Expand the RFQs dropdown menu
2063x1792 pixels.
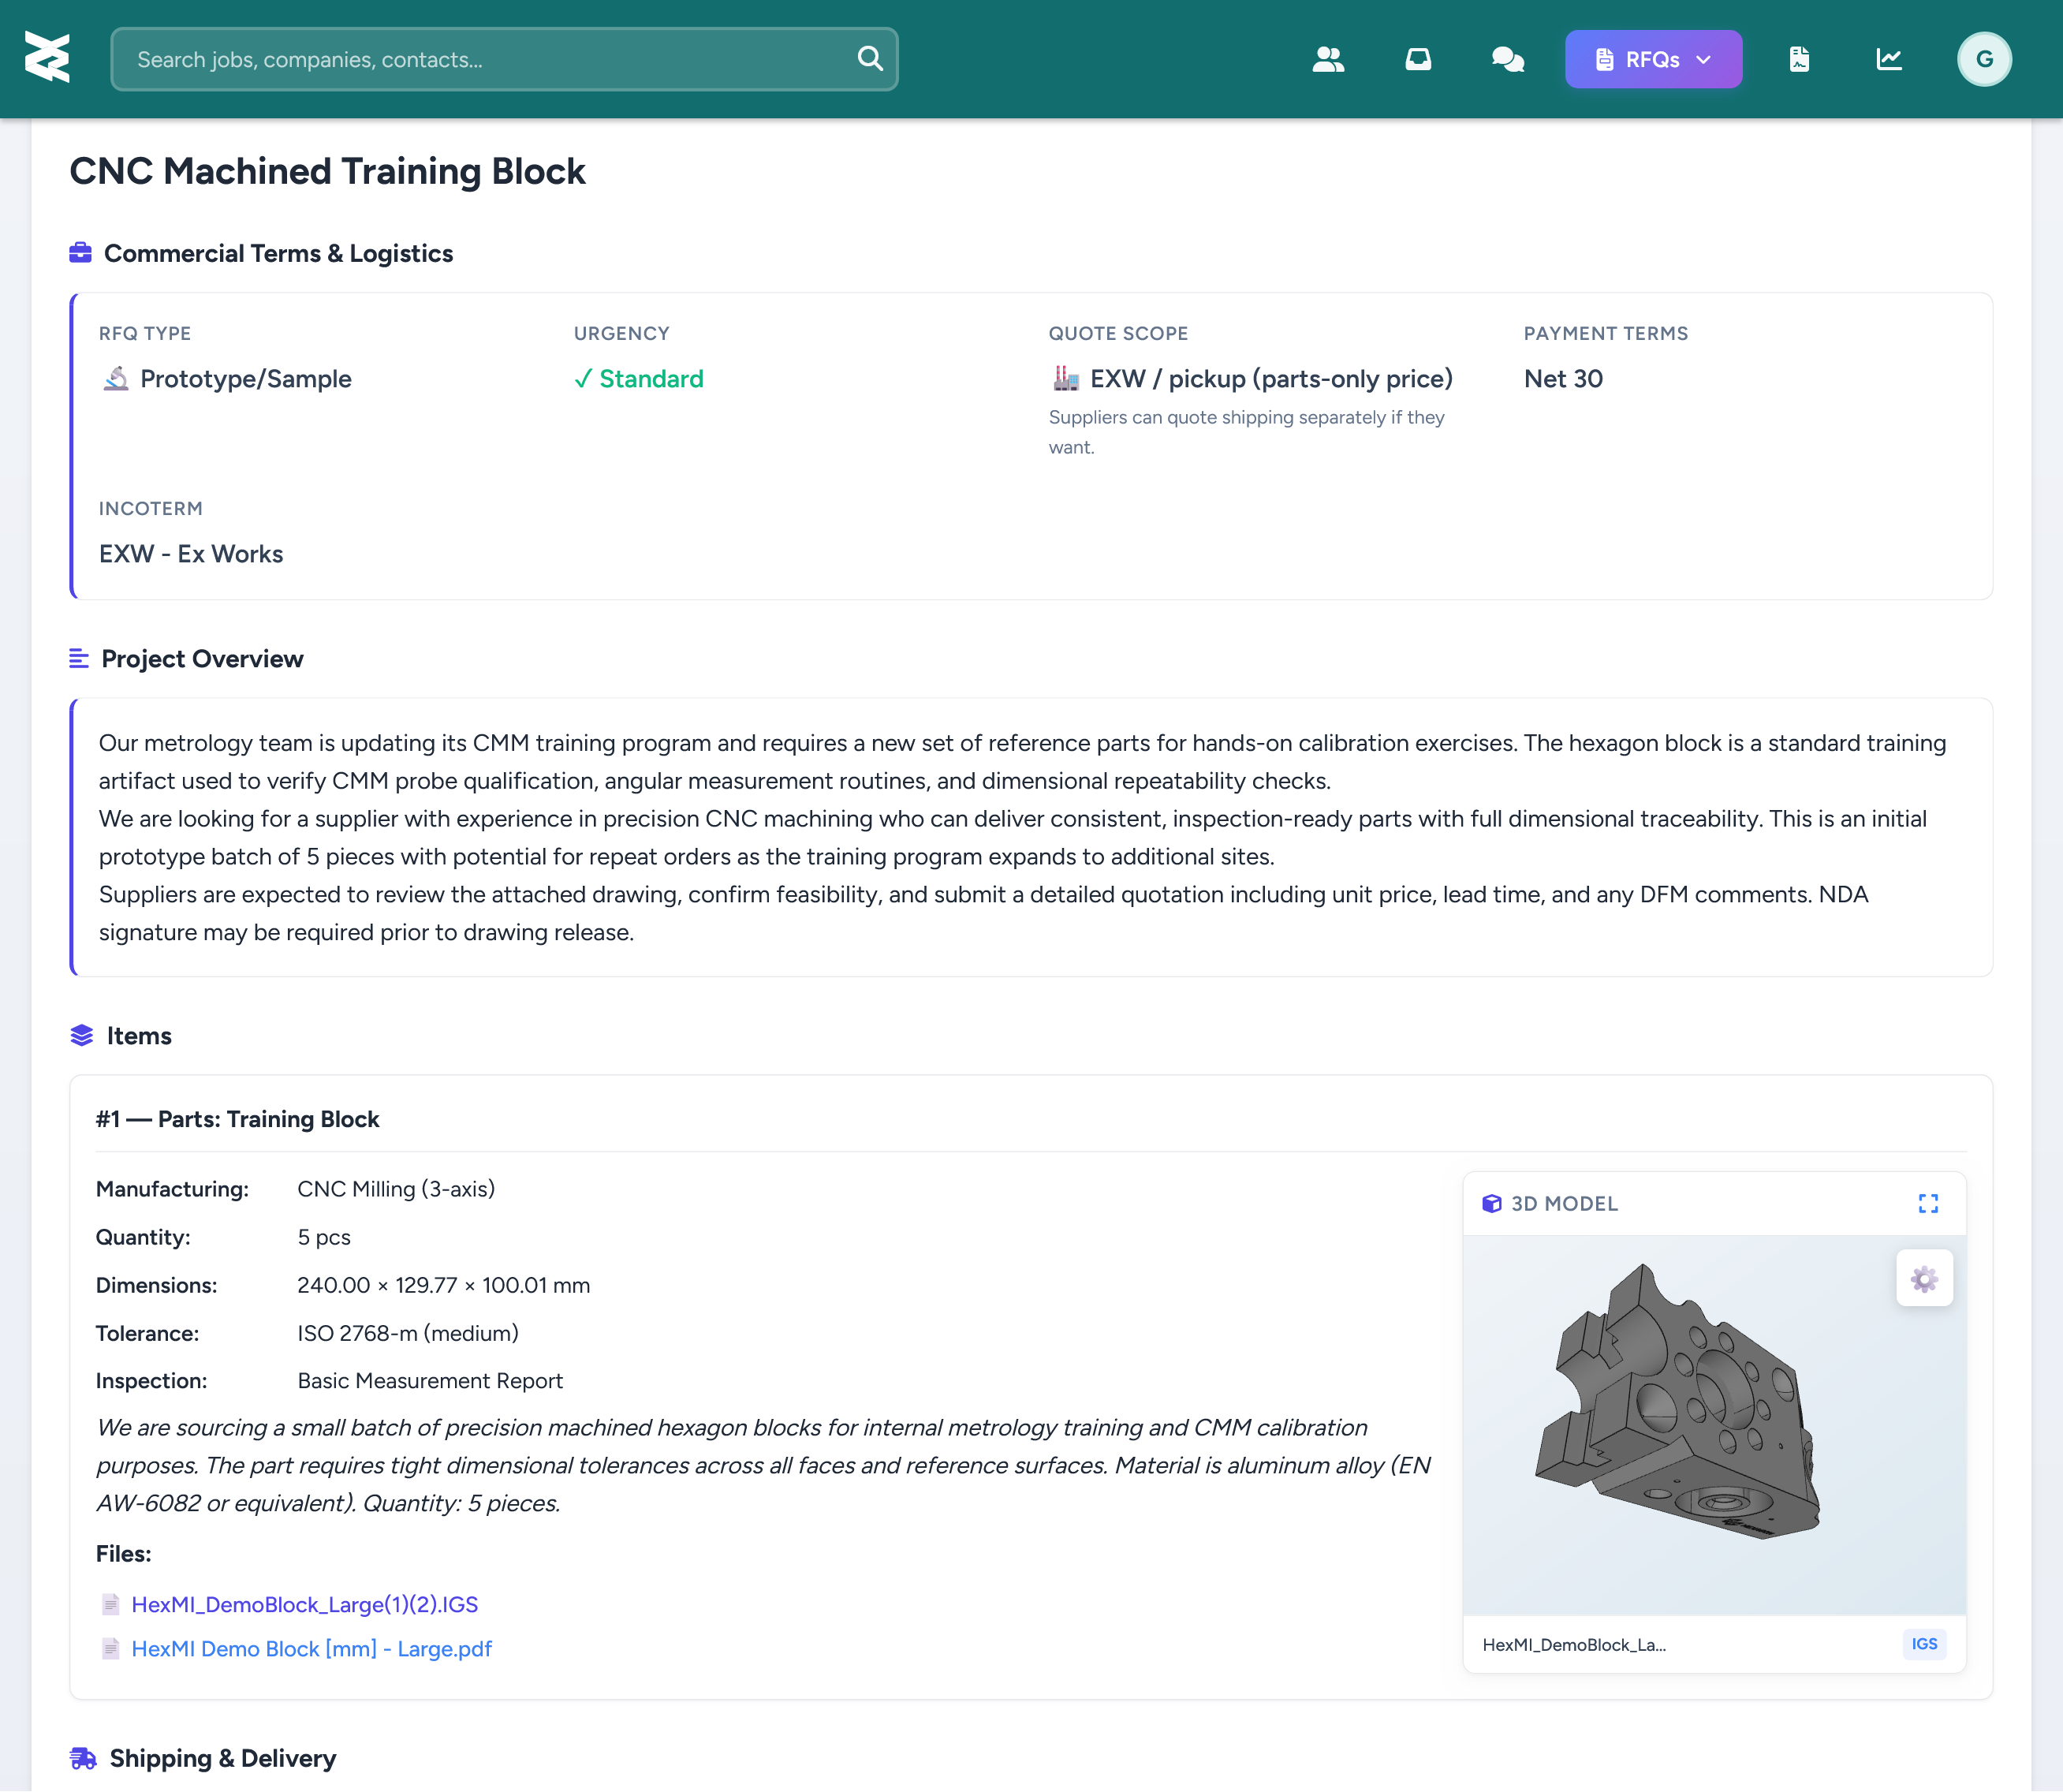tap(1653, 59)
